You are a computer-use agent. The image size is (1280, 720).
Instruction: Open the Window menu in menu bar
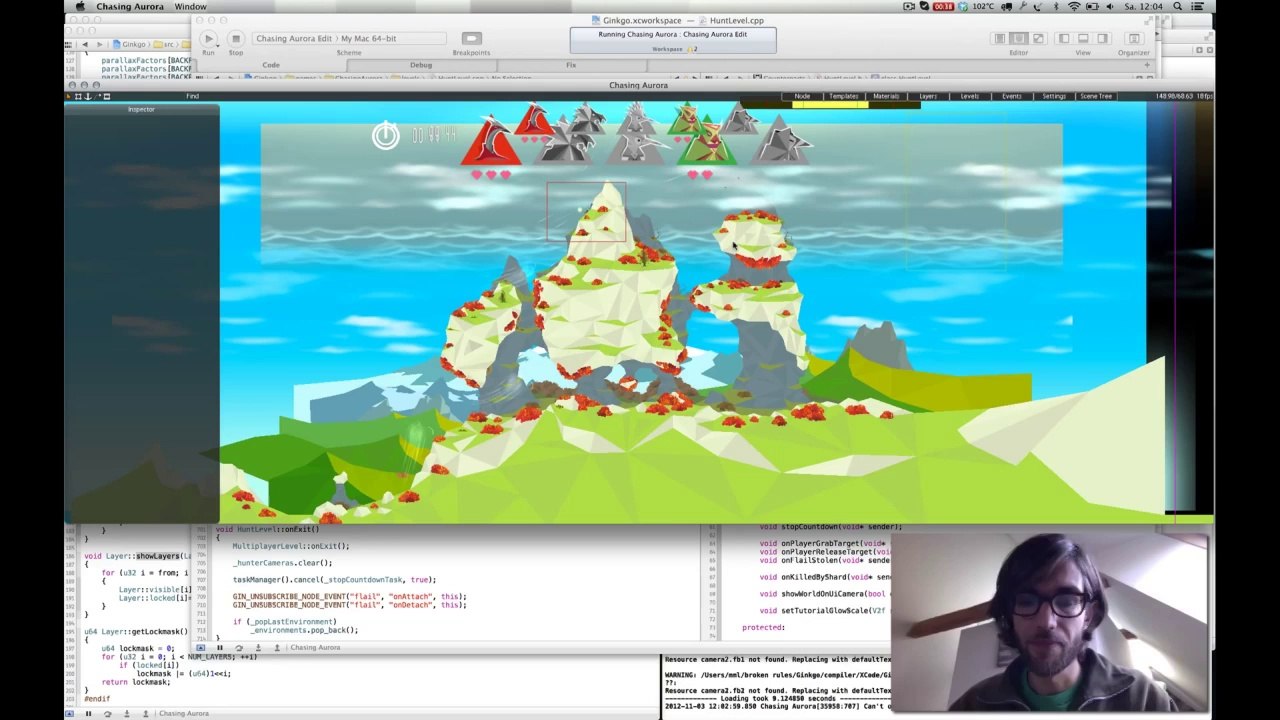tap(190, 6)
